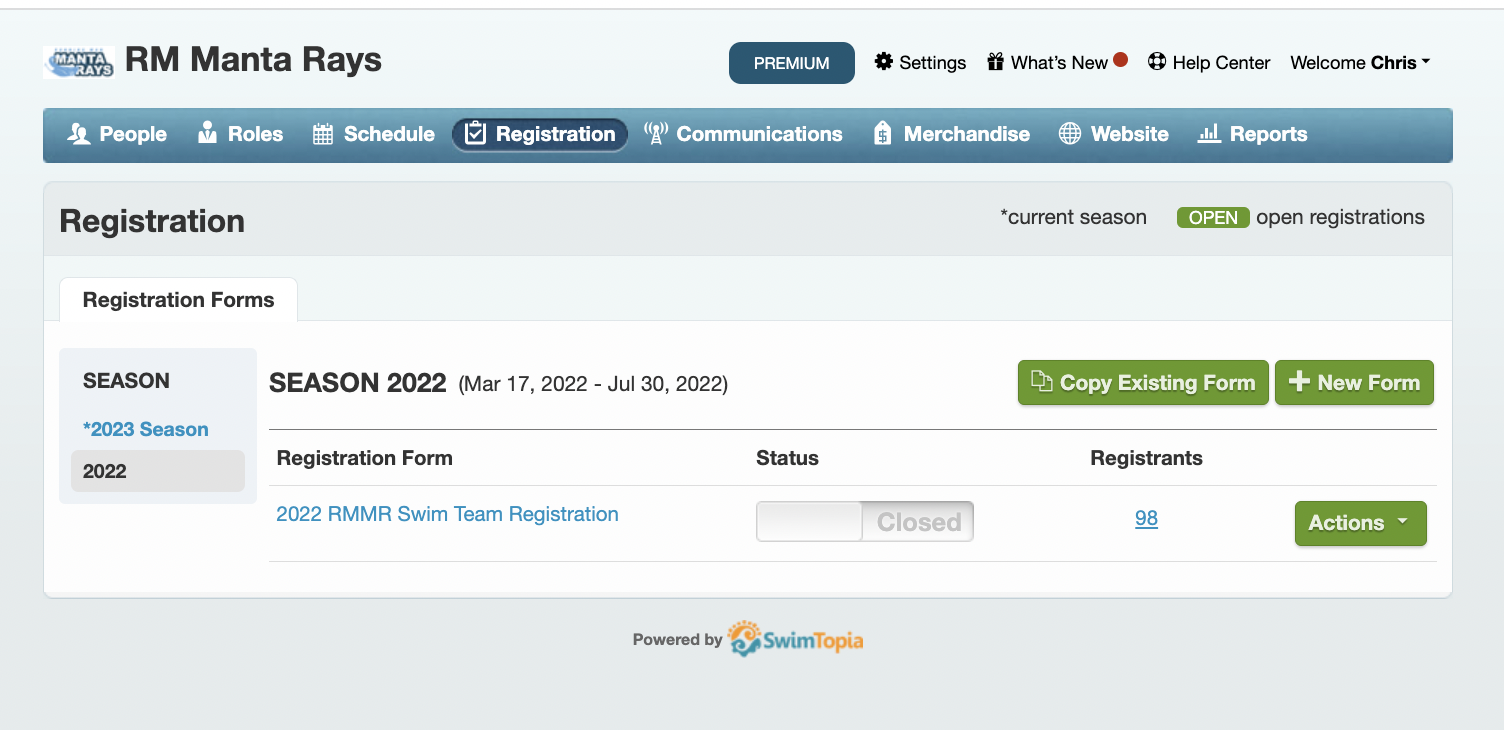The height and width of the screenshot is (730, 1504).
Task: Toggle the Closed registration status switch
Action: coord(864,522)
